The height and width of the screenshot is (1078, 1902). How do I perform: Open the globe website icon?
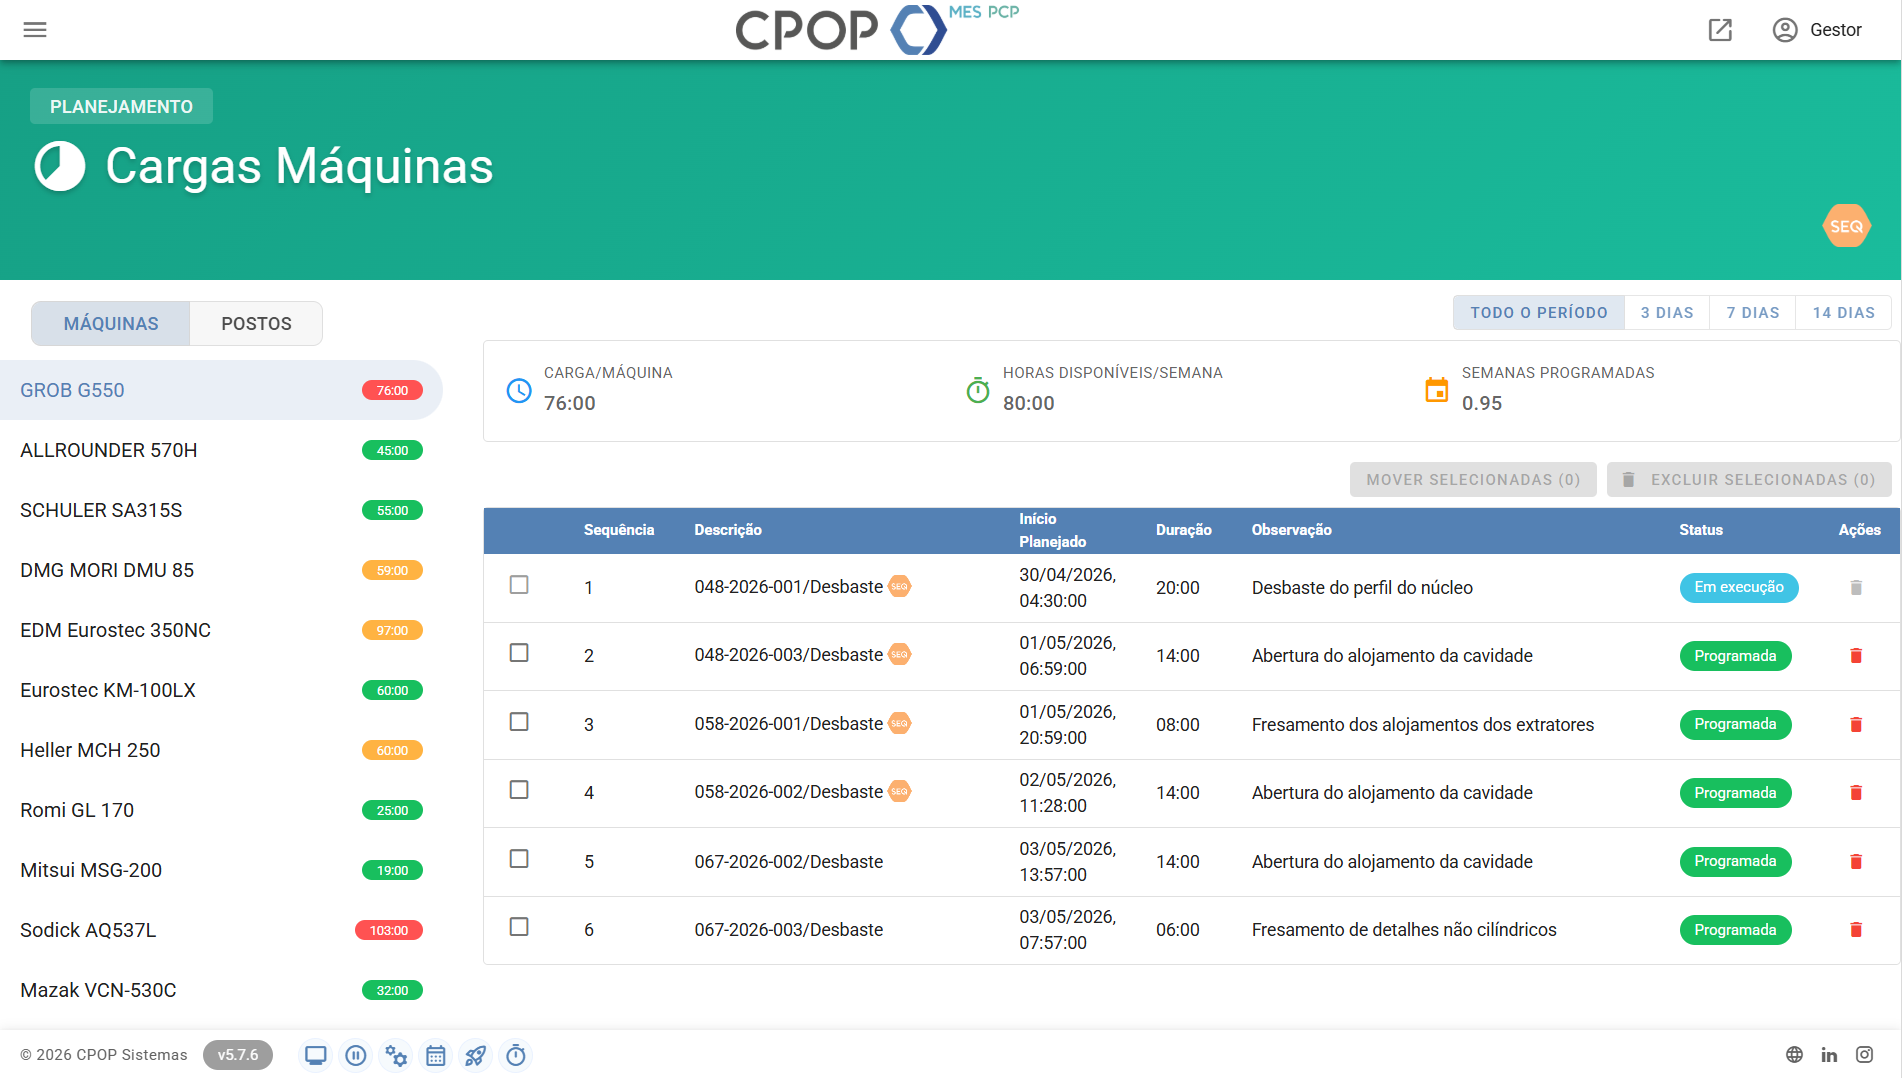[x=1795, y=1055]
